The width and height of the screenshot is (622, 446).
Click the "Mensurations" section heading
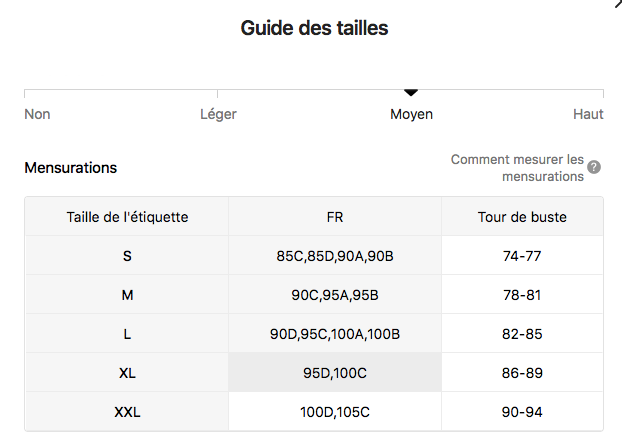70,168
